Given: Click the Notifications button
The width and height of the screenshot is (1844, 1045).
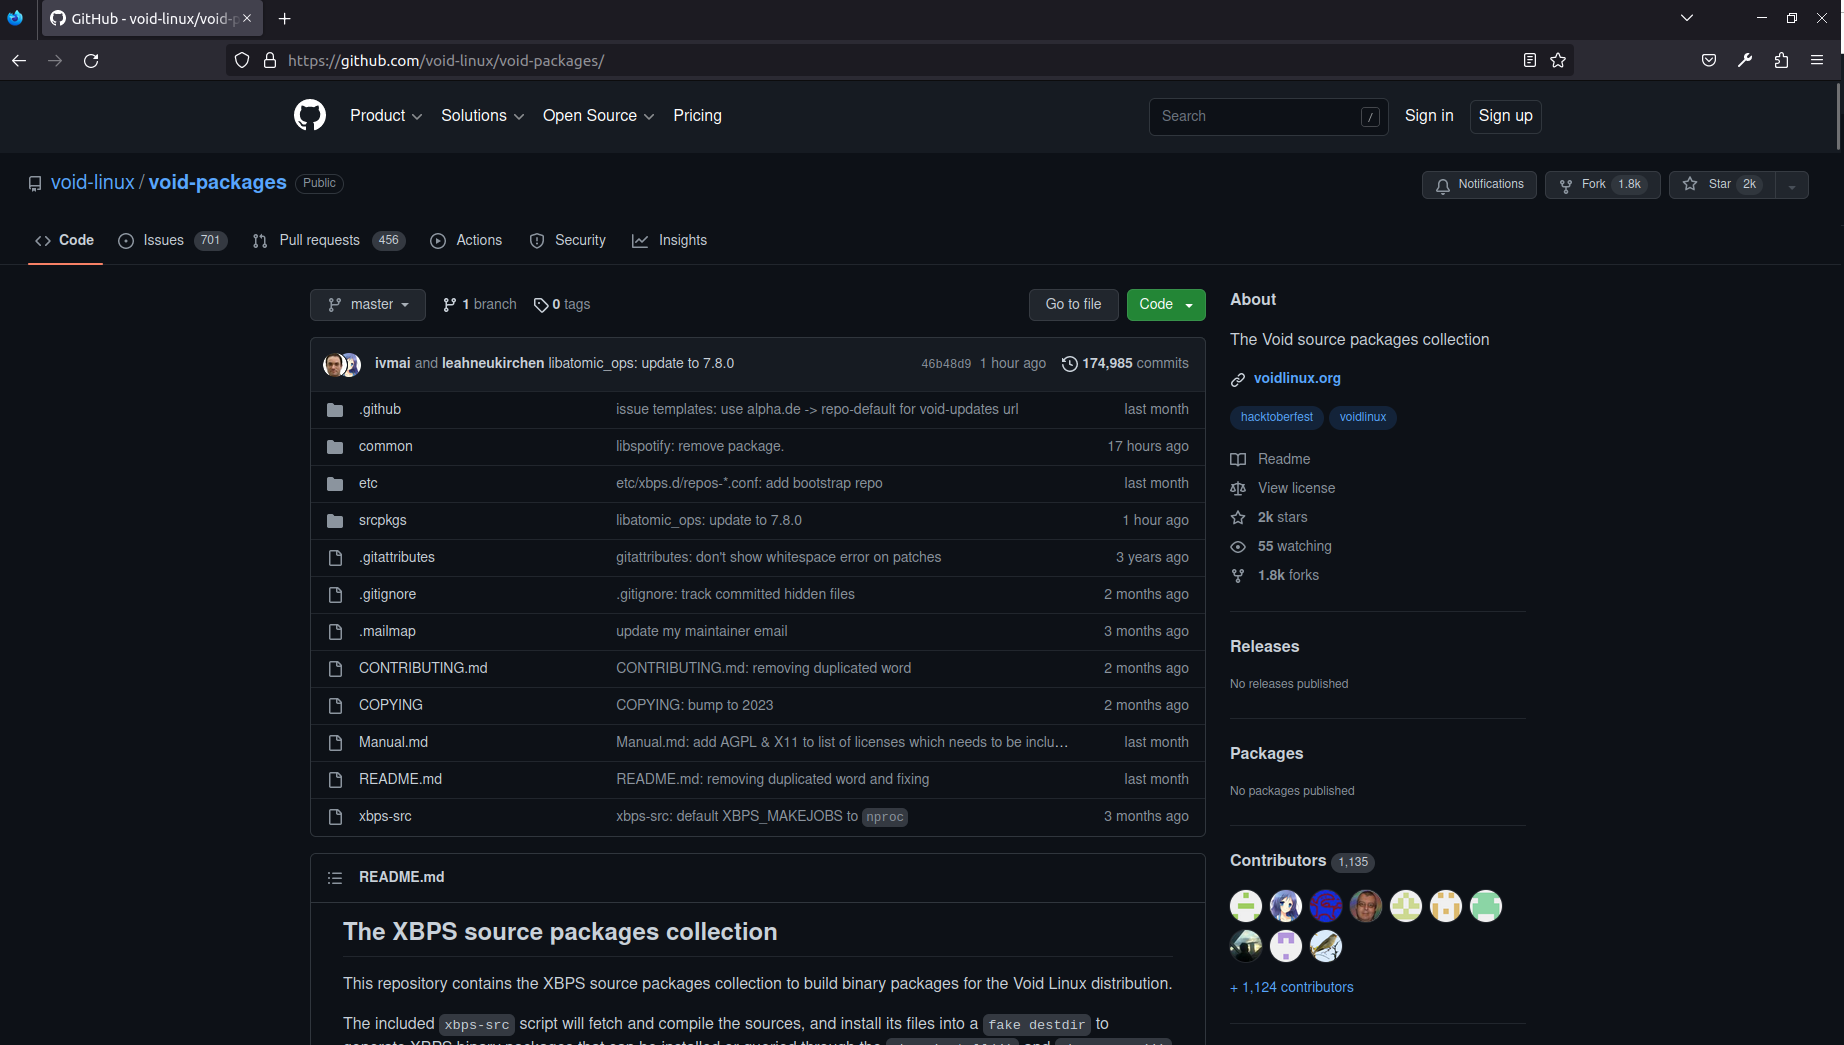Looking at the screenshot, I should pos(1479,185).
